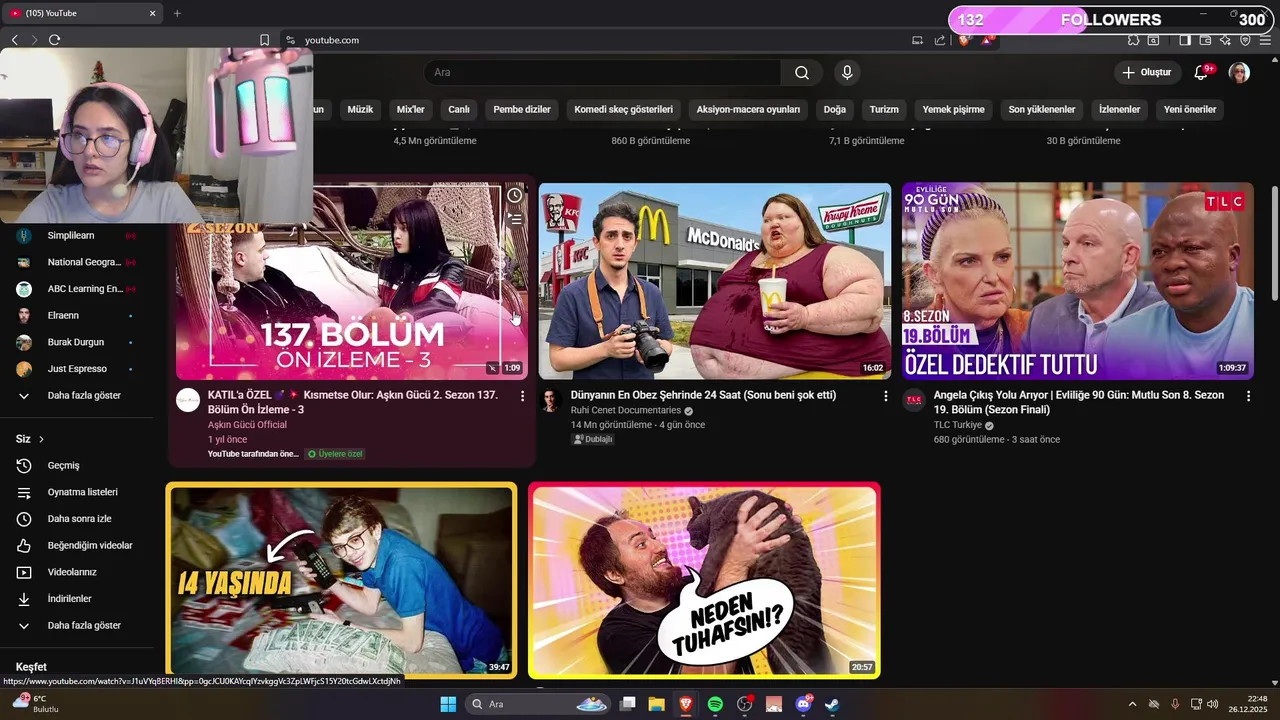
Task: Open the Simplilearn subscription channel
Action: tap(77, 235)
